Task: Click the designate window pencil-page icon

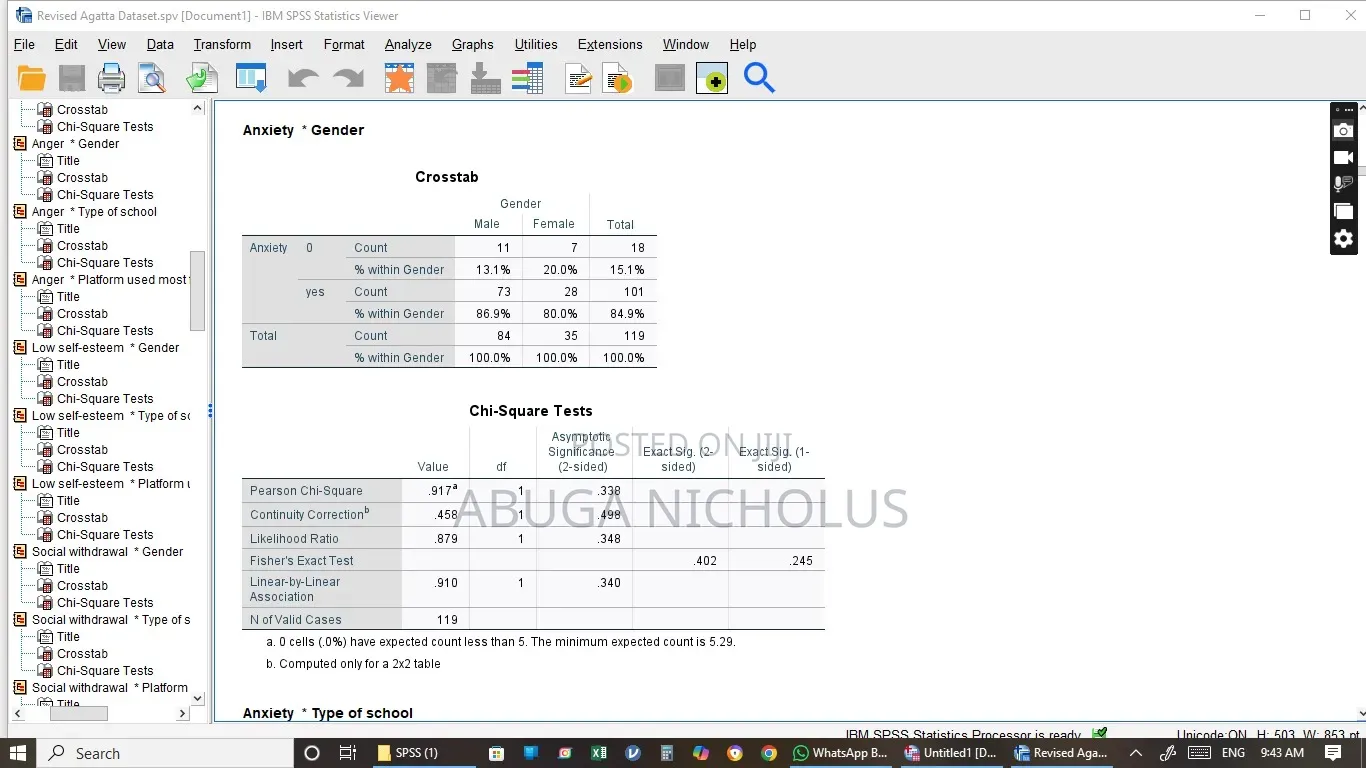Action: (578, 78)
